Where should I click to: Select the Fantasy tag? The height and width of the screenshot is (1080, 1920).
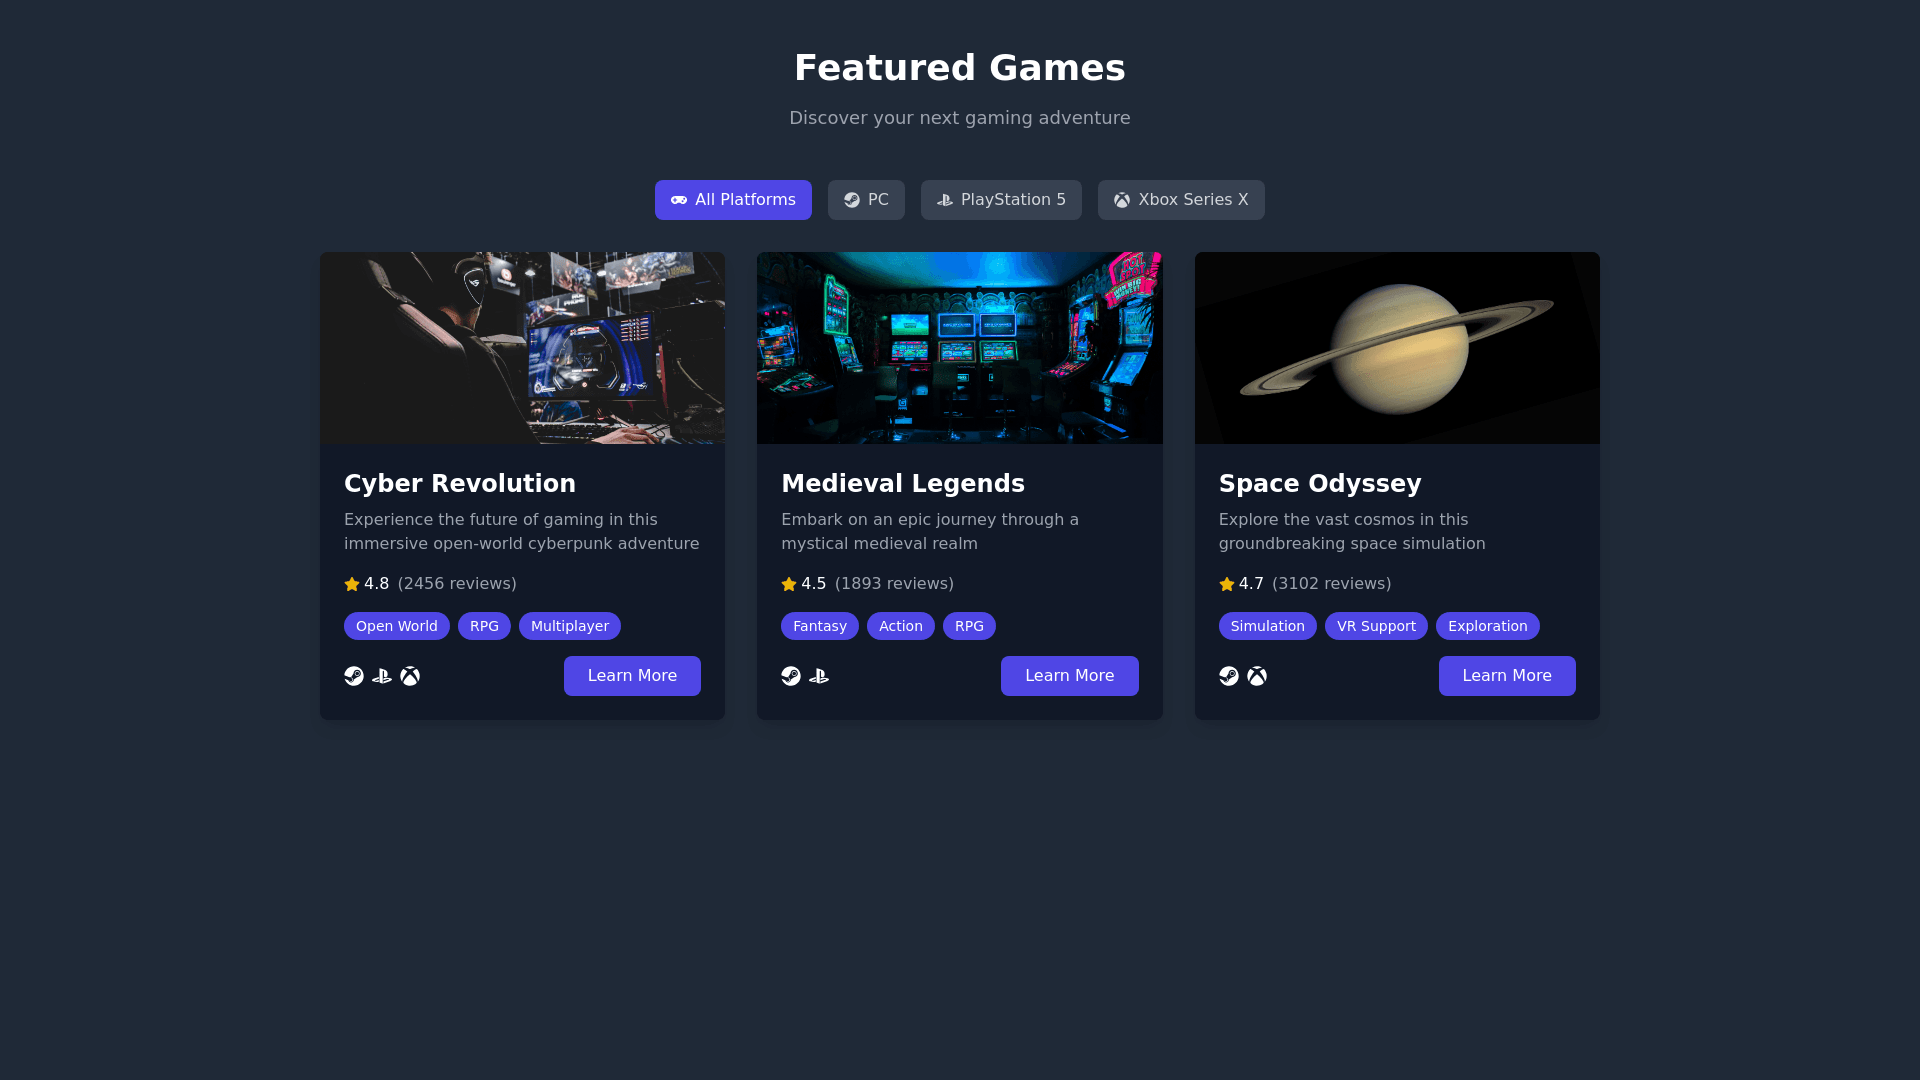[x=820, y=626]
